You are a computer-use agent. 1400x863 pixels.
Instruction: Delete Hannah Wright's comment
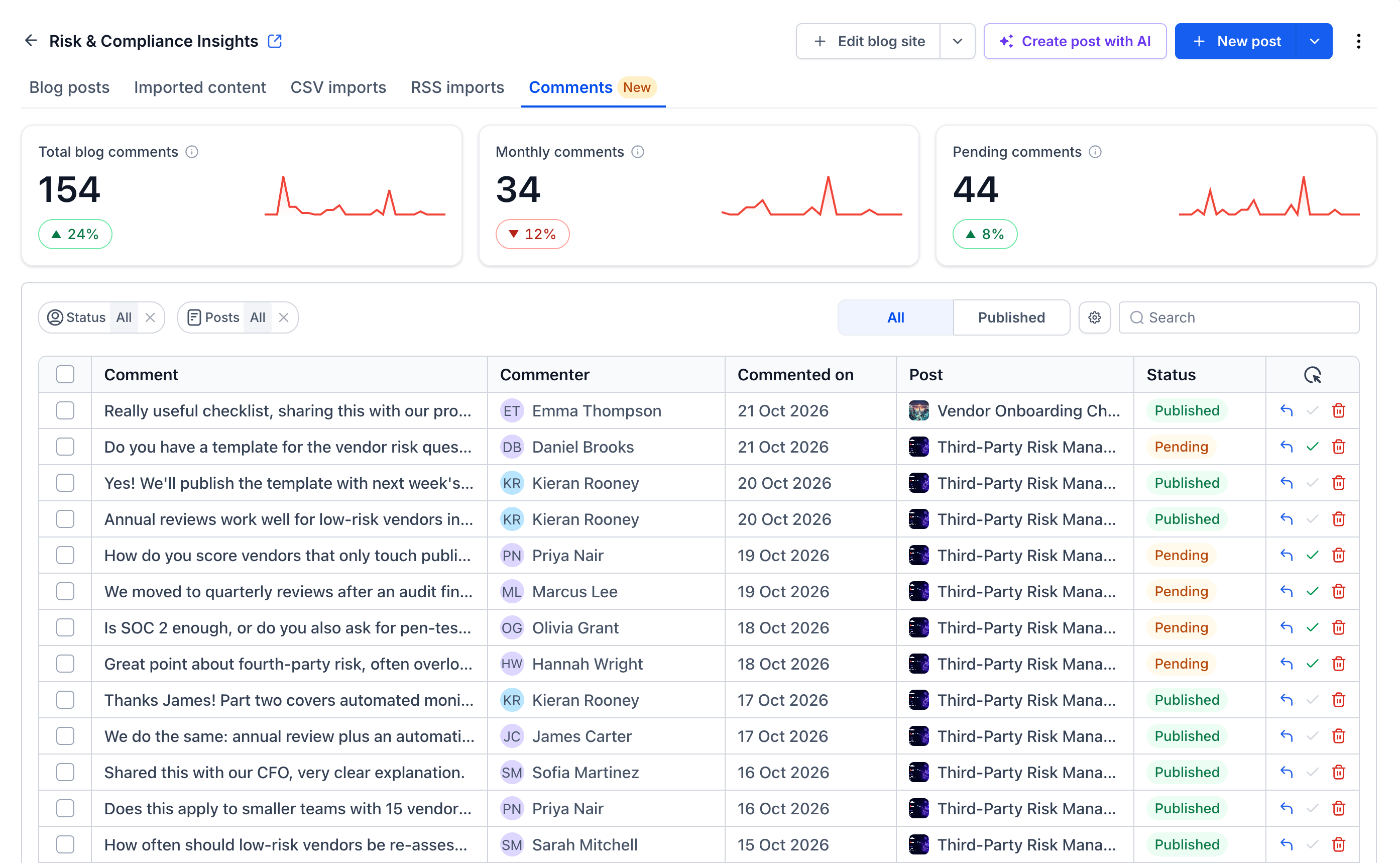pyautogui.click(x=1339, y=664)
